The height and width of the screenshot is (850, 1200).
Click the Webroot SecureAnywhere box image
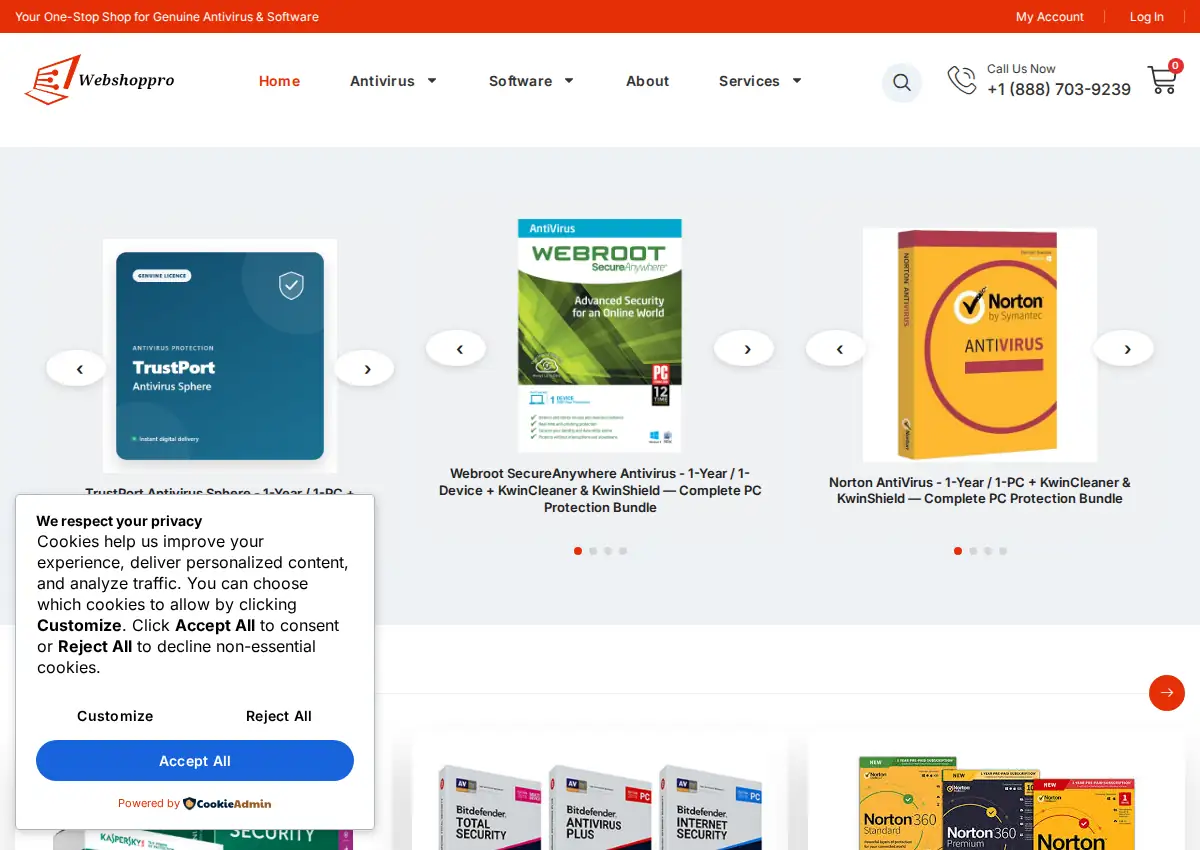point(600,336)
